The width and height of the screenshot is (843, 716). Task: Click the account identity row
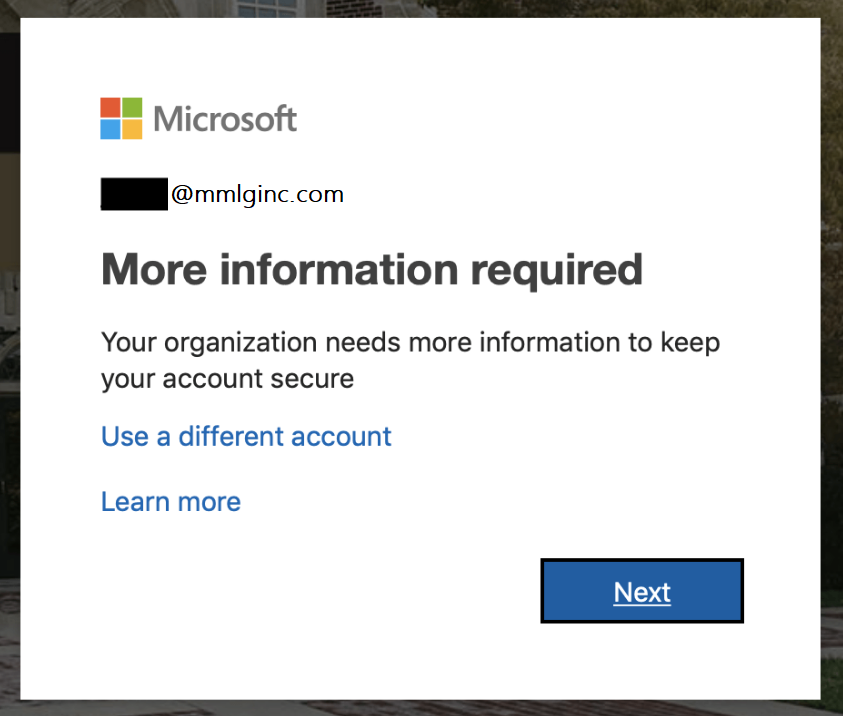222,194
